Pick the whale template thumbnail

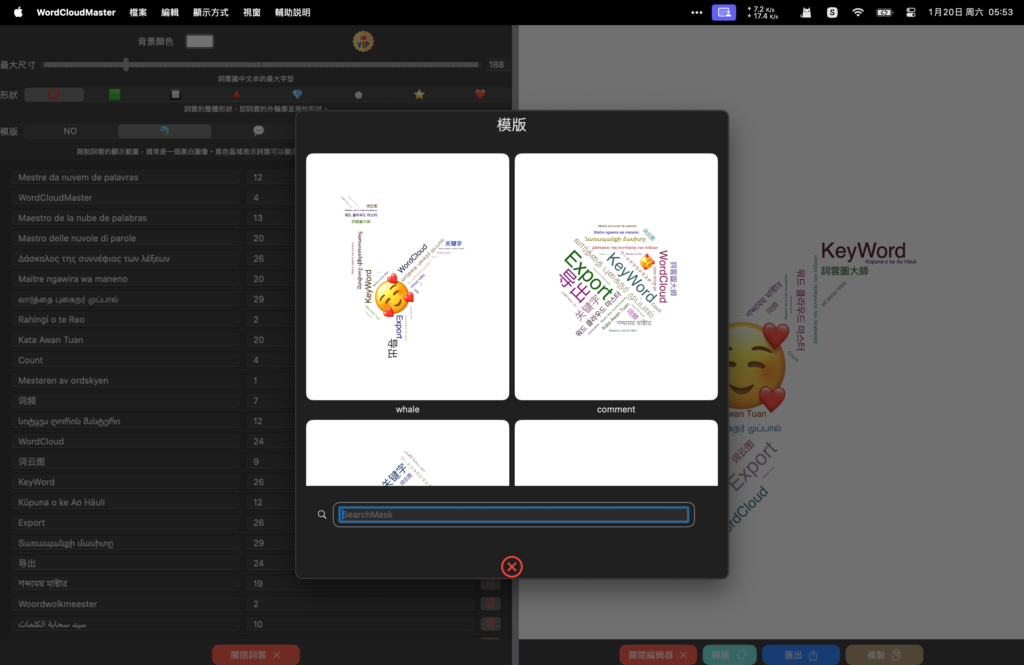pos(408,276)
